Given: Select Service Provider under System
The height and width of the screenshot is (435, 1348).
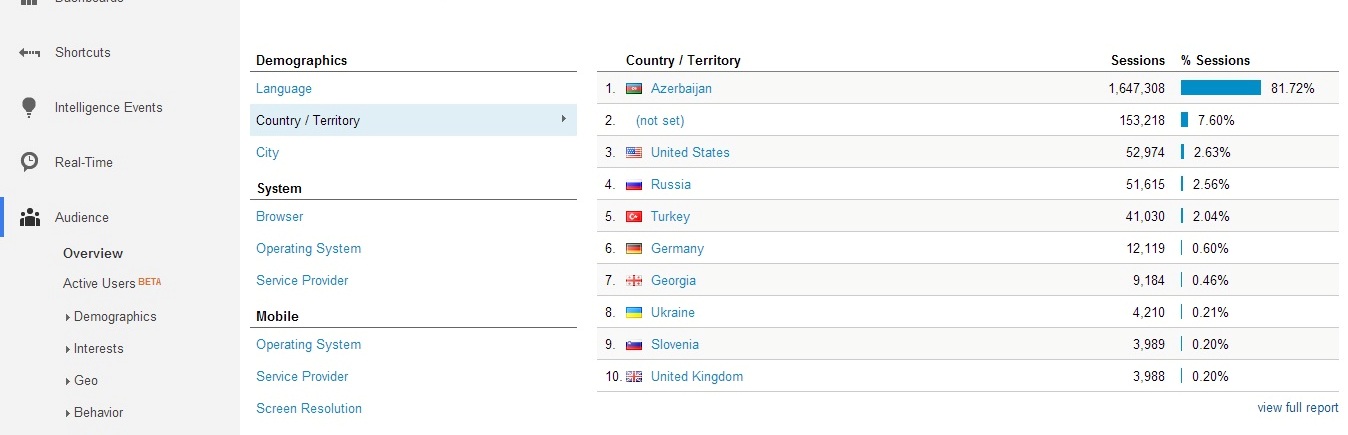Looking at the screenshot, I should pyautogui.click(x=302, y=280).
